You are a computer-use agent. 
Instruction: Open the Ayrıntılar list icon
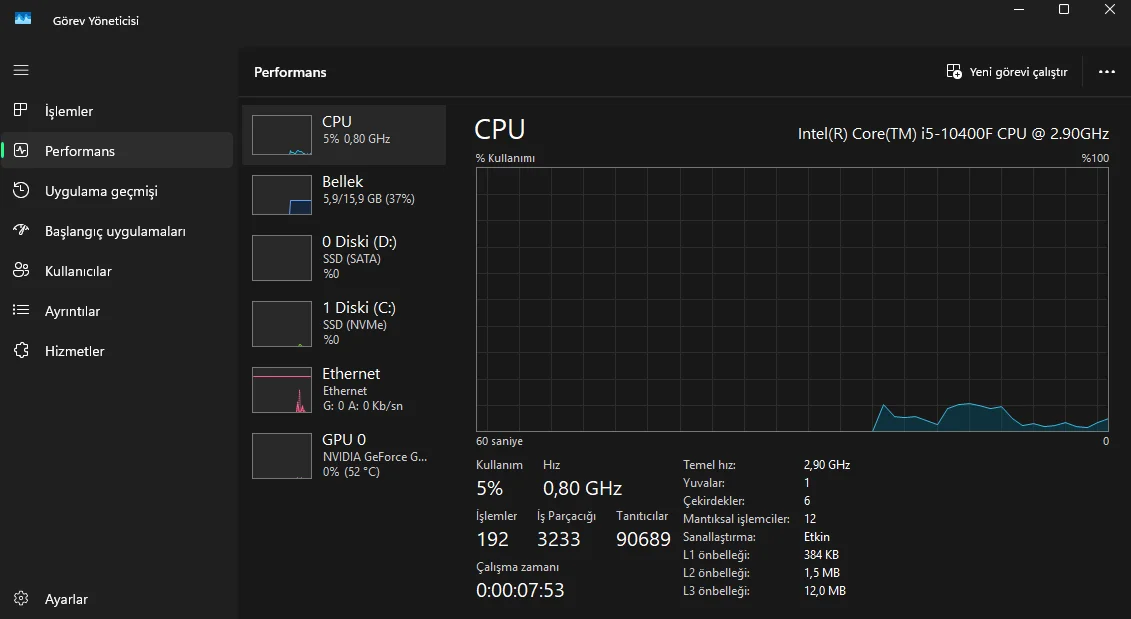click(21, 311)
